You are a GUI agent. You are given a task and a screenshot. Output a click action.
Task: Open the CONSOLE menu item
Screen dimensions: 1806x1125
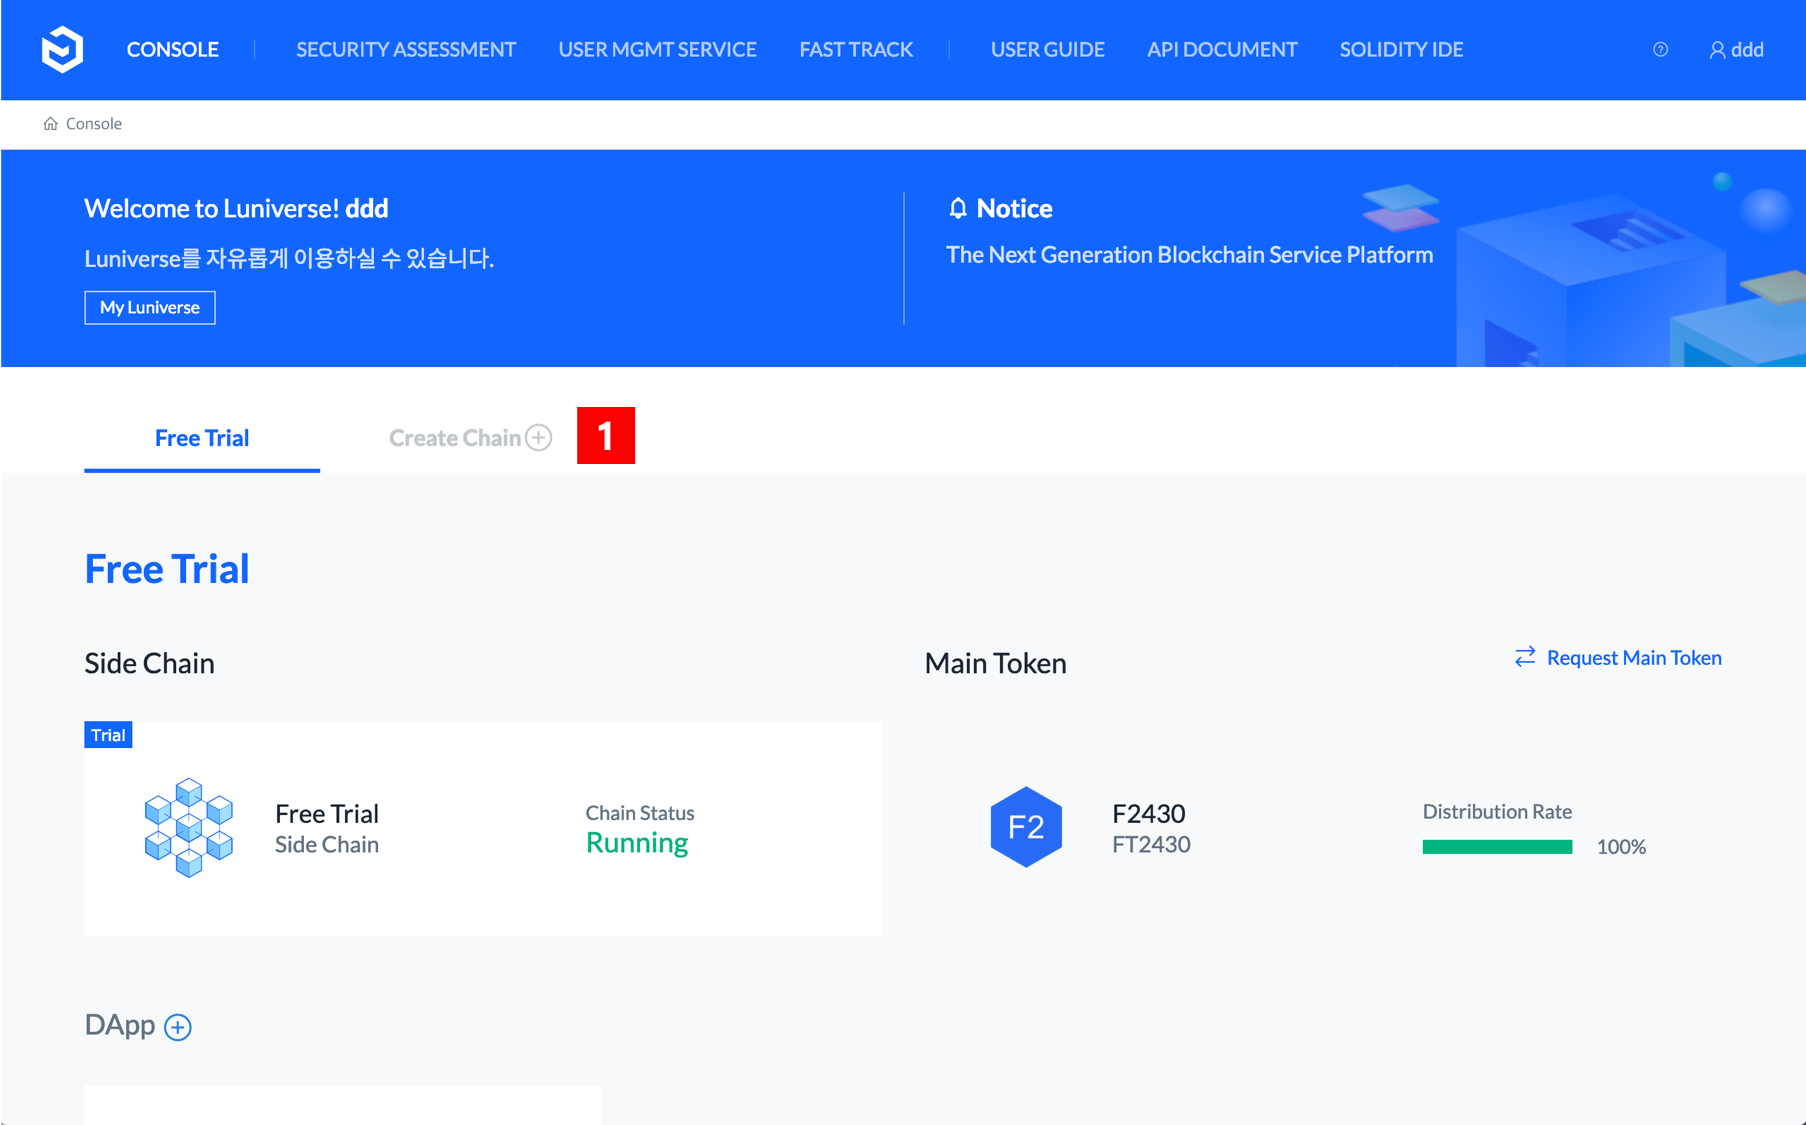point(172,49)
